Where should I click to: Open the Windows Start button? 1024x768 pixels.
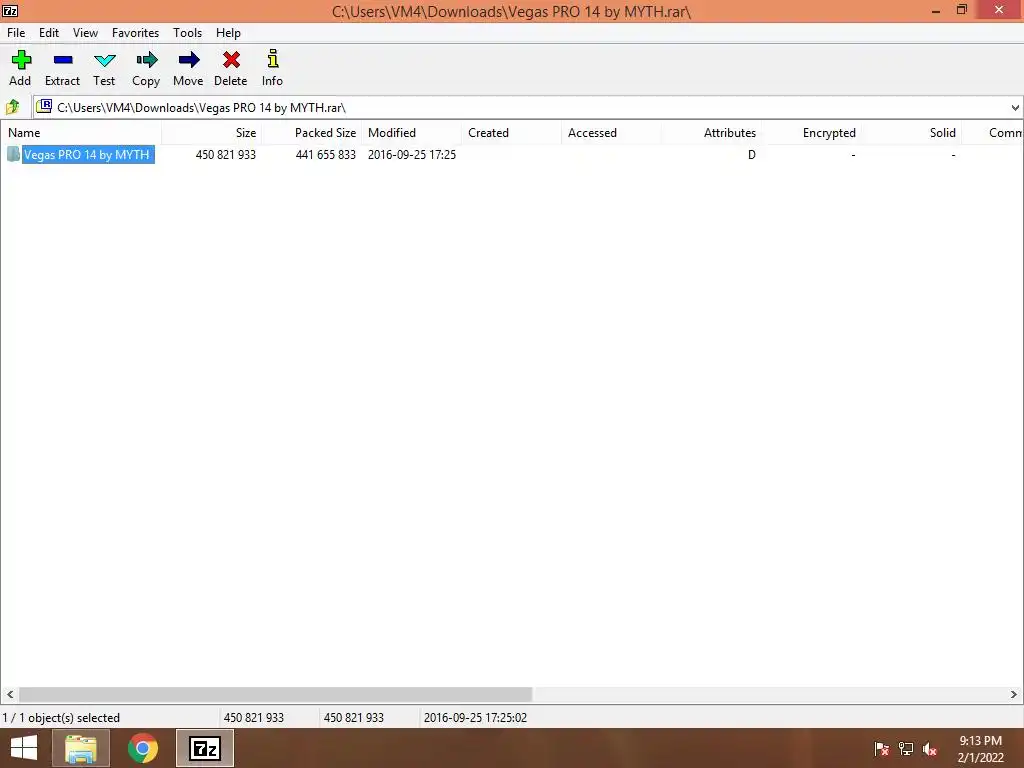[x=24, y=748]
